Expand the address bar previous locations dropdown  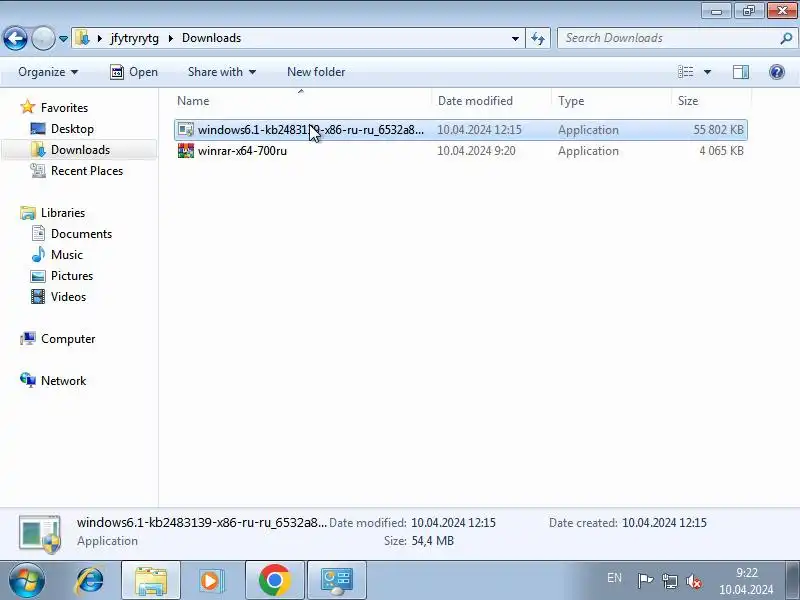515,38
